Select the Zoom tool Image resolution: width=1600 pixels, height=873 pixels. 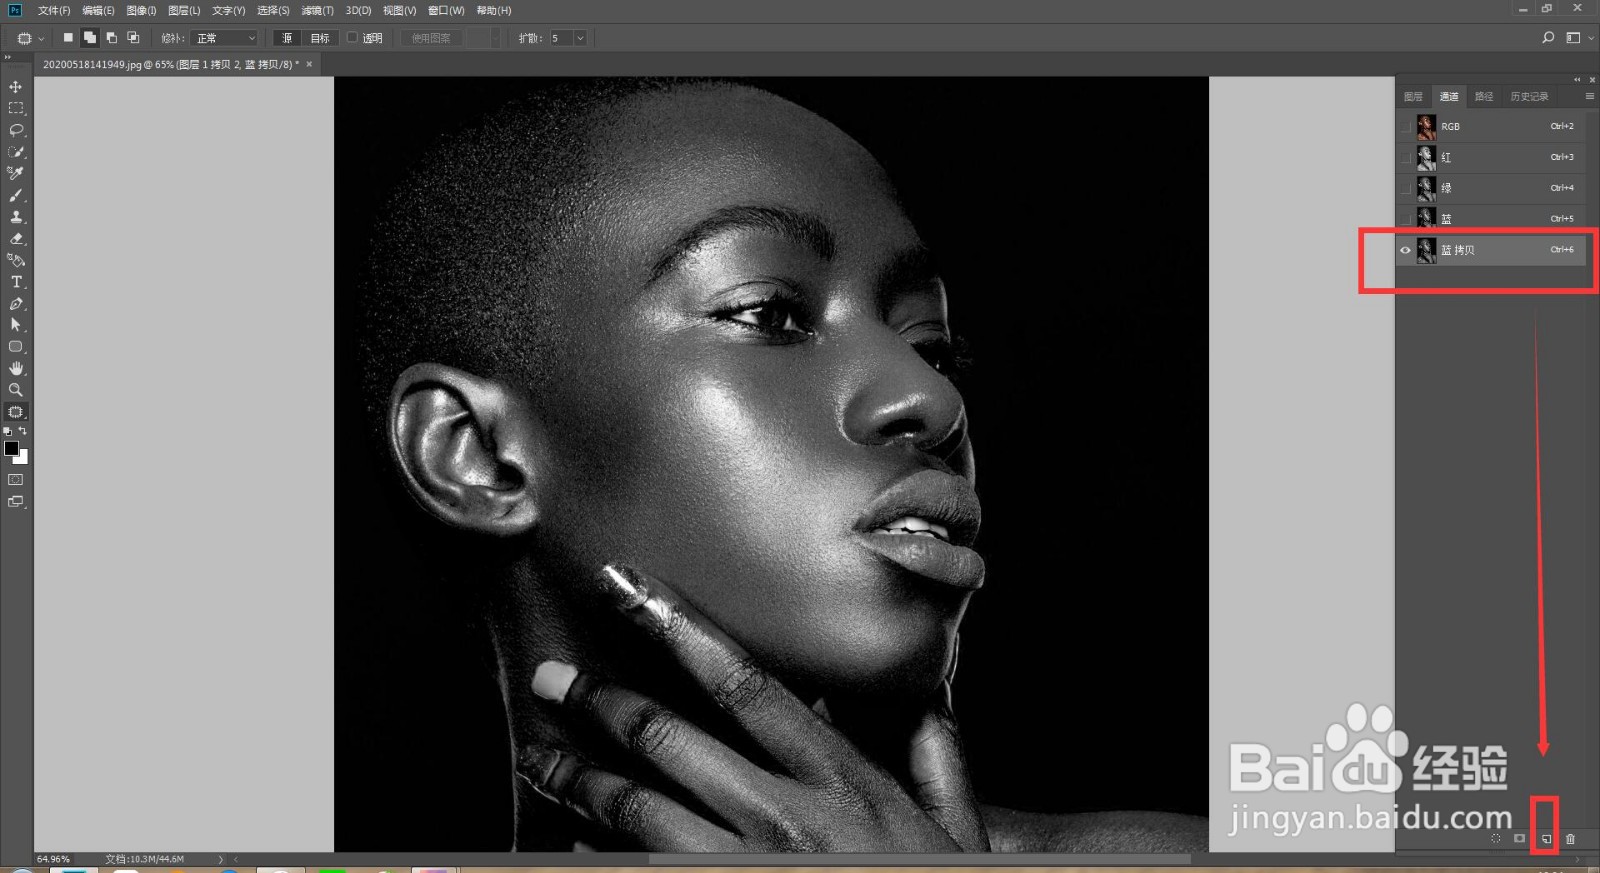pyautogui.click(x=16, y=390)
